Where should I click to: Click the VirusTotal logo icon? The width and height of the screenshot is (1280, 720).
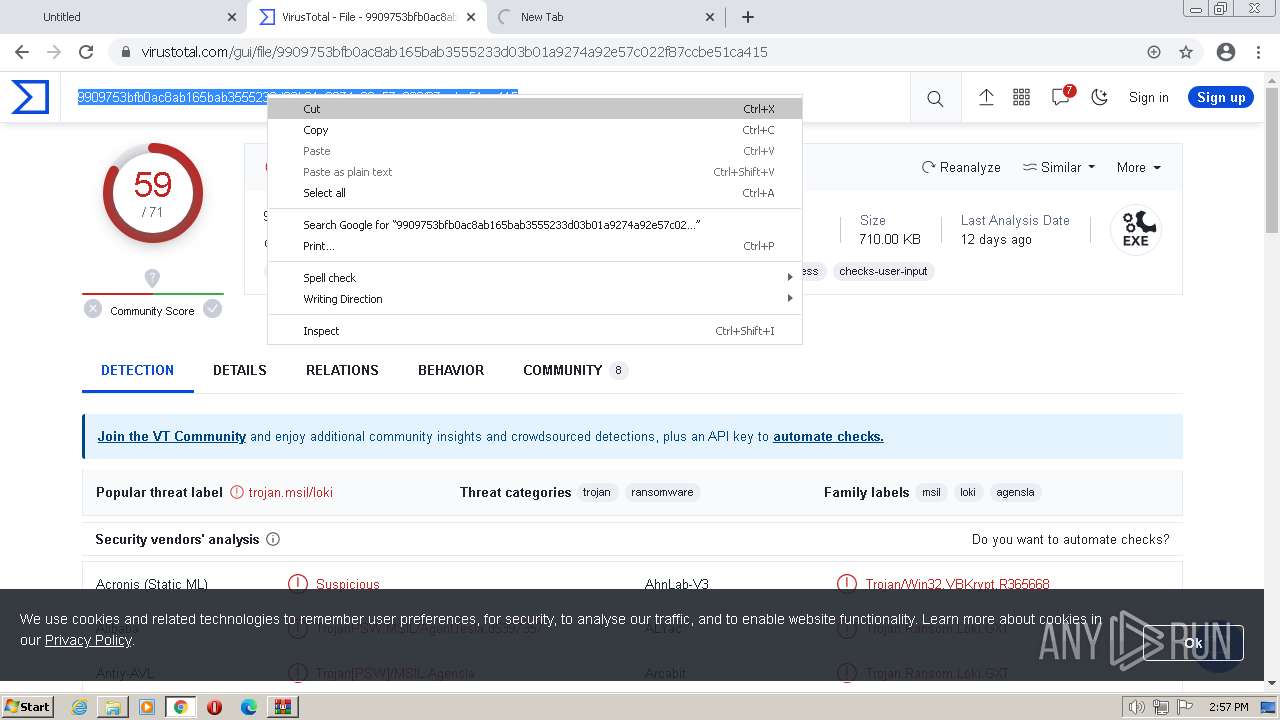pyautogui.click(x=30, y=97)
